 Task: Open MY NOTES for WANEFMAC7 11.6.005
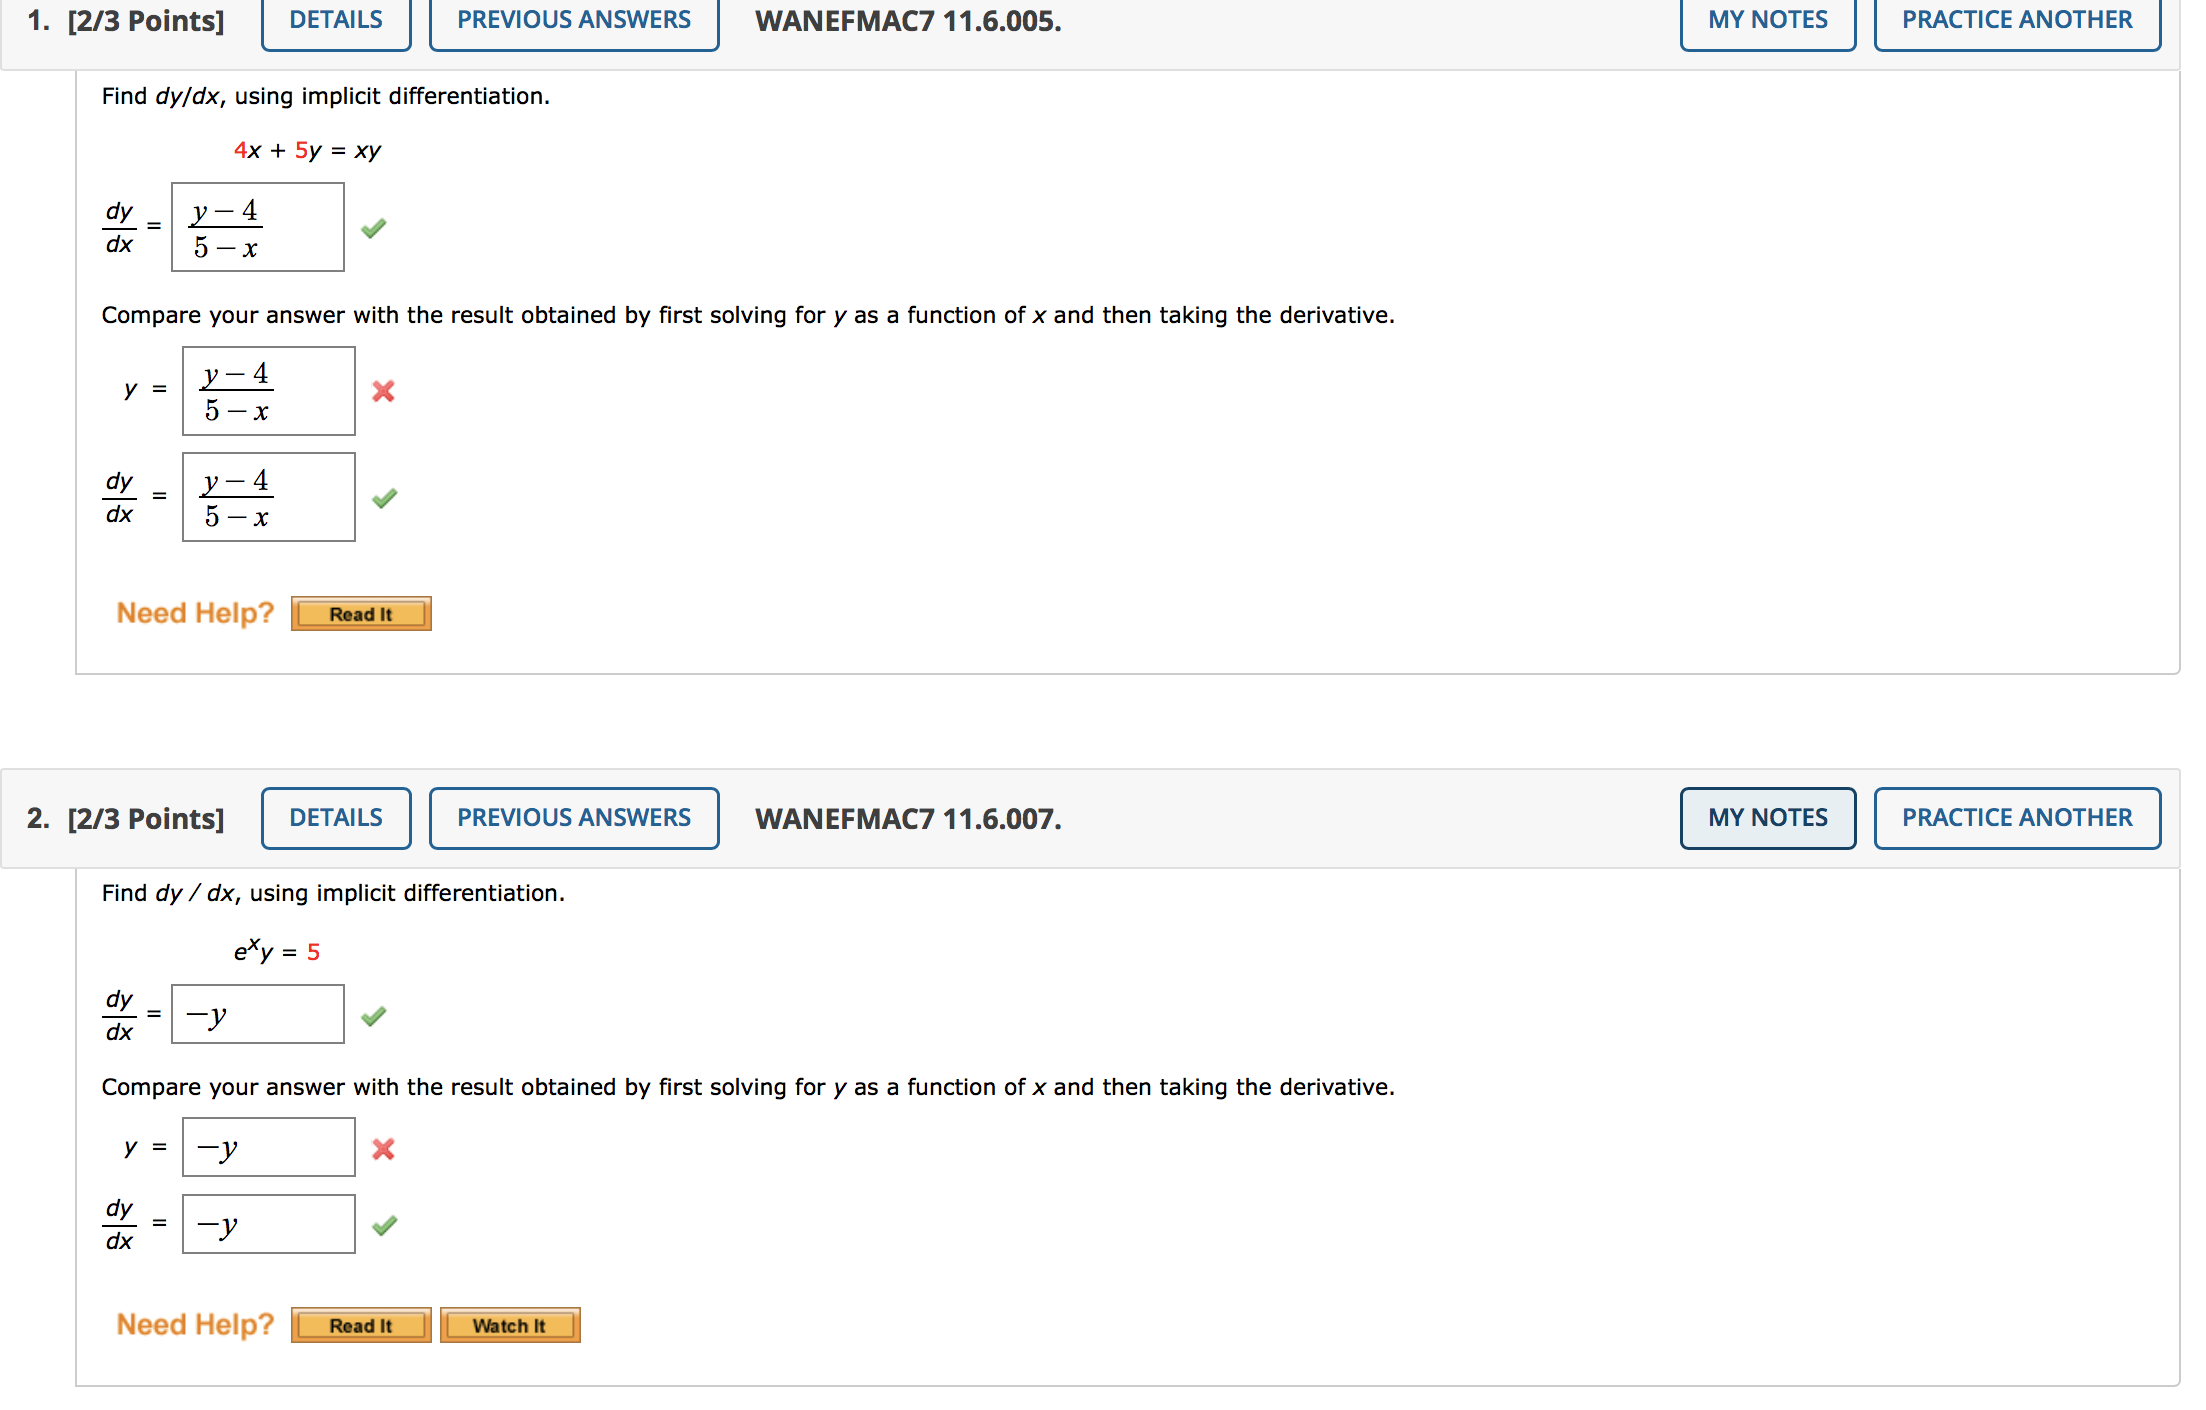[1766, 19]
